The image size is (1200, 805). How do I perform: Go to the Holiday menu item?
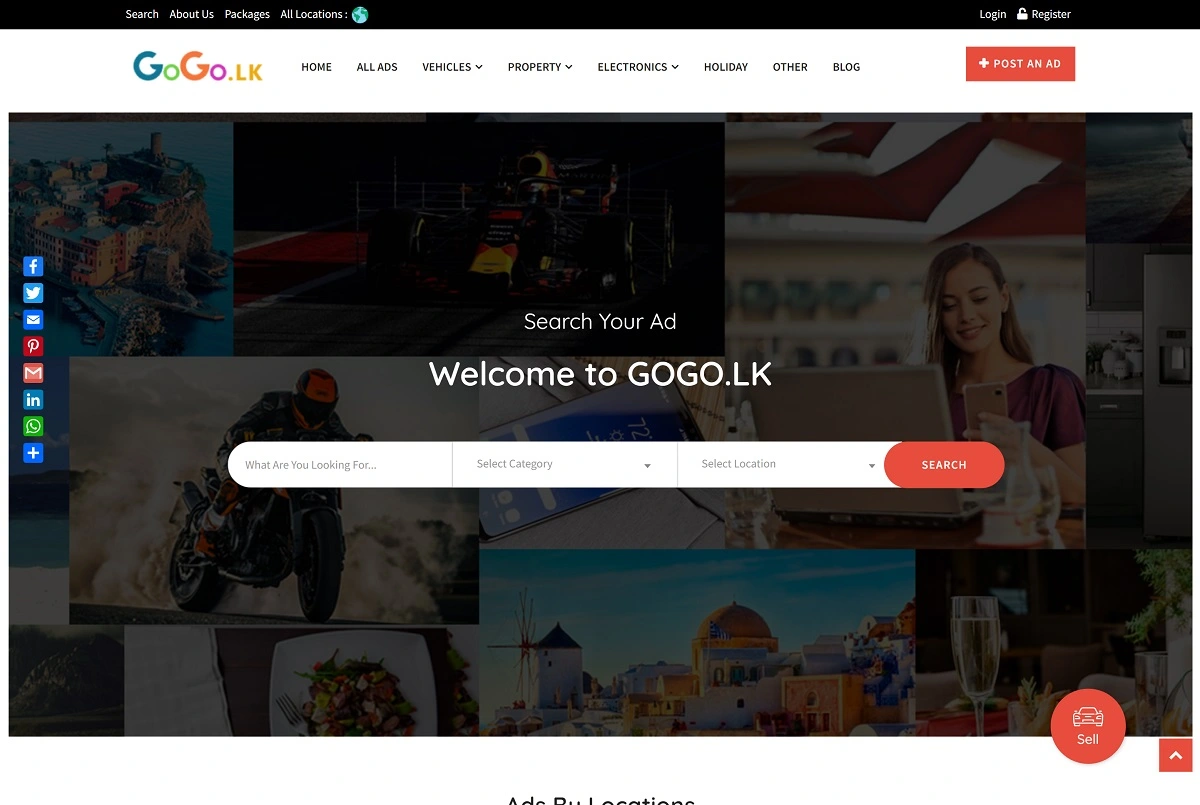[726, 67]
